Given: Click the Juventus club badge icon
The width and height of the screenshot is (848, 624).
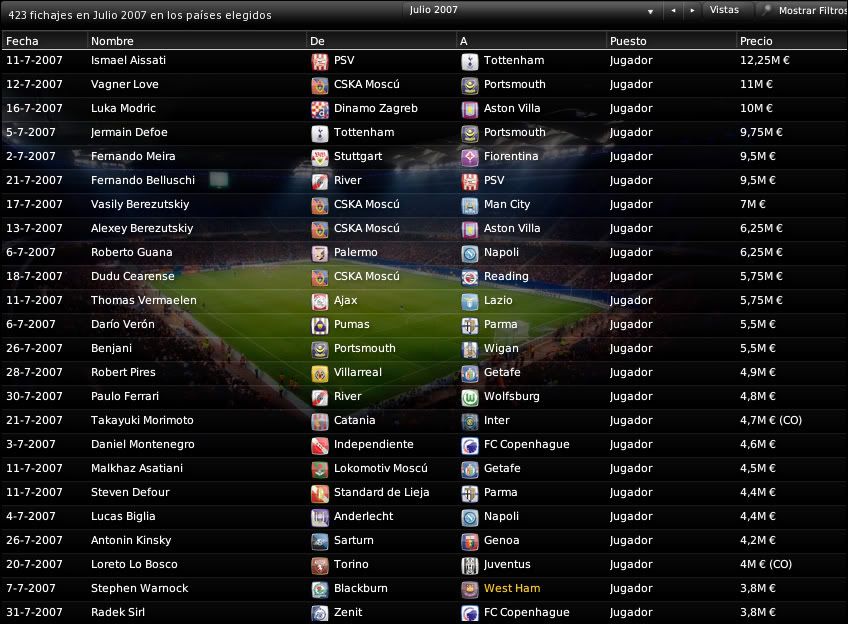Looking at the screenshot, I should tap(469, 565).
